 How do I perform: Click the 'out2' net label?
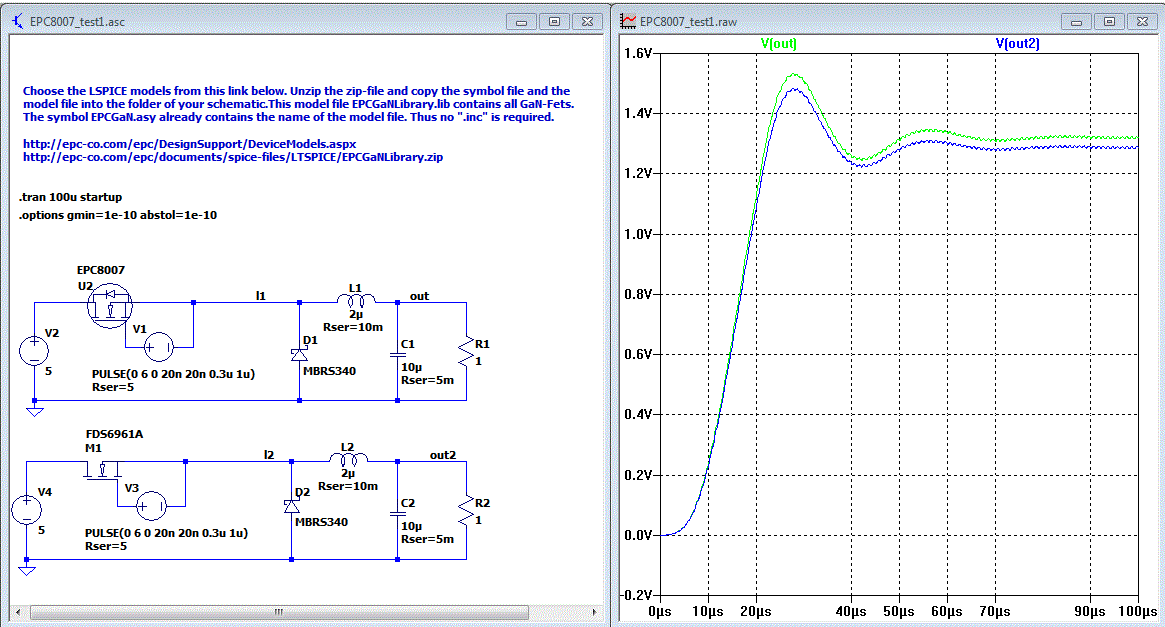[443, 455]
